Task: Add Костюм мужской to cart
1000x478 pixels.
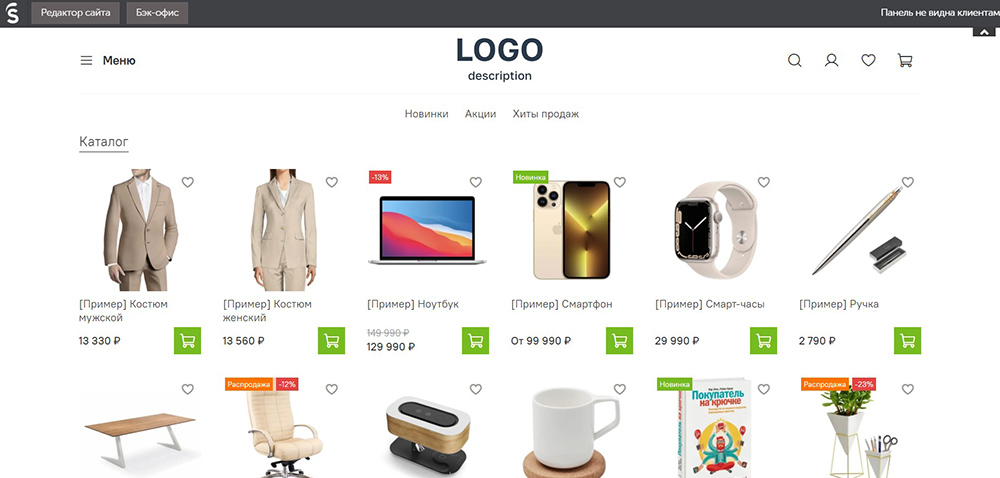Action: (188, 340)
